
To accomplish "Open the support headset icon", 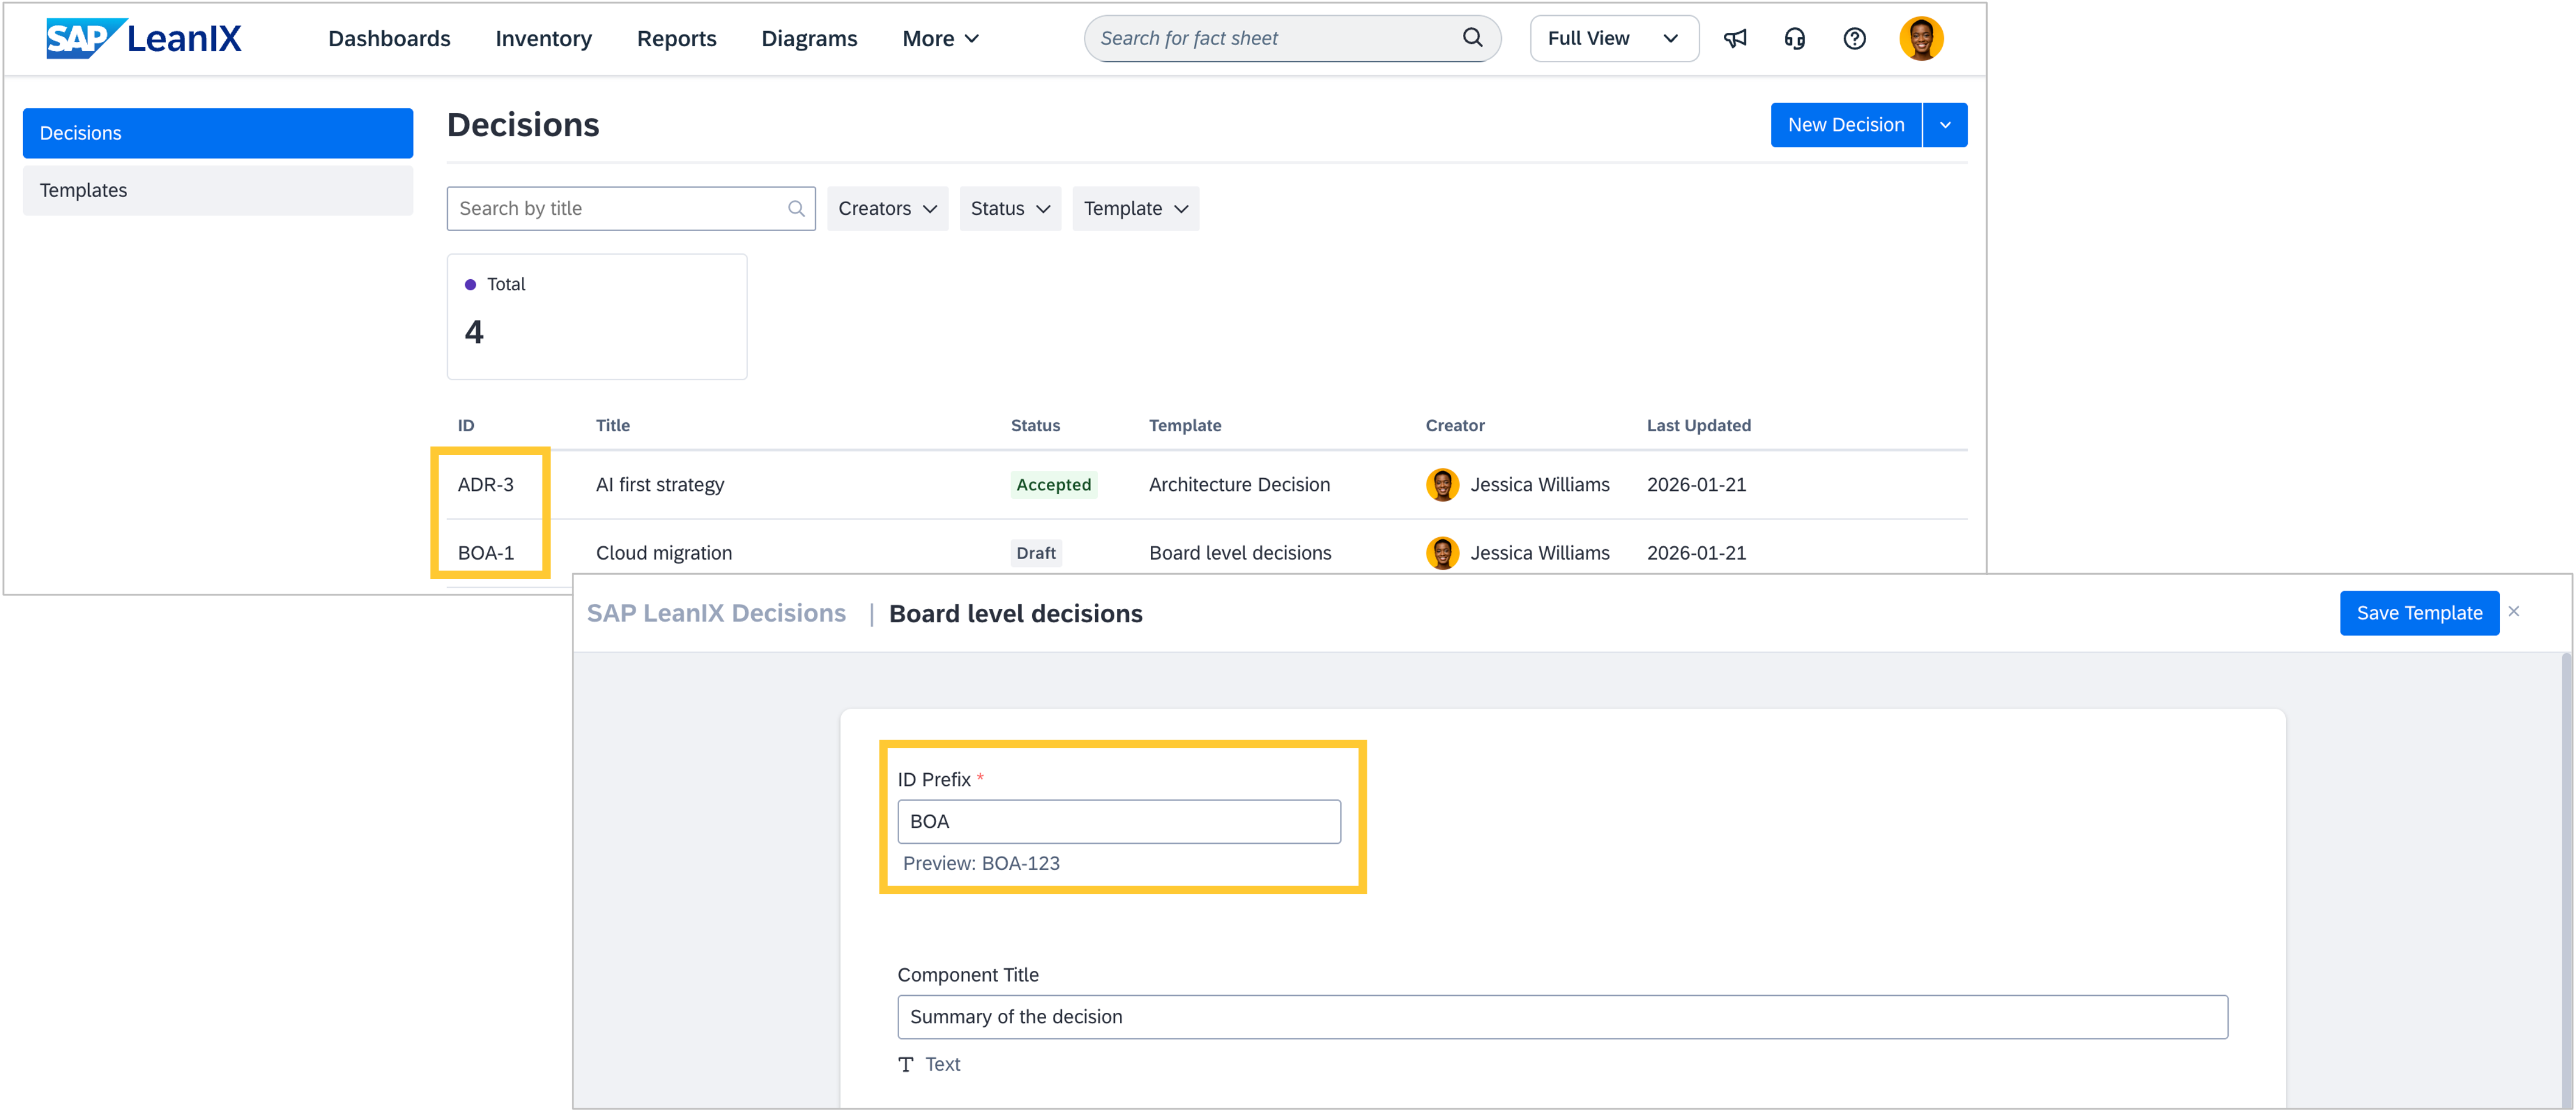I will click(x=1795, y=38).
